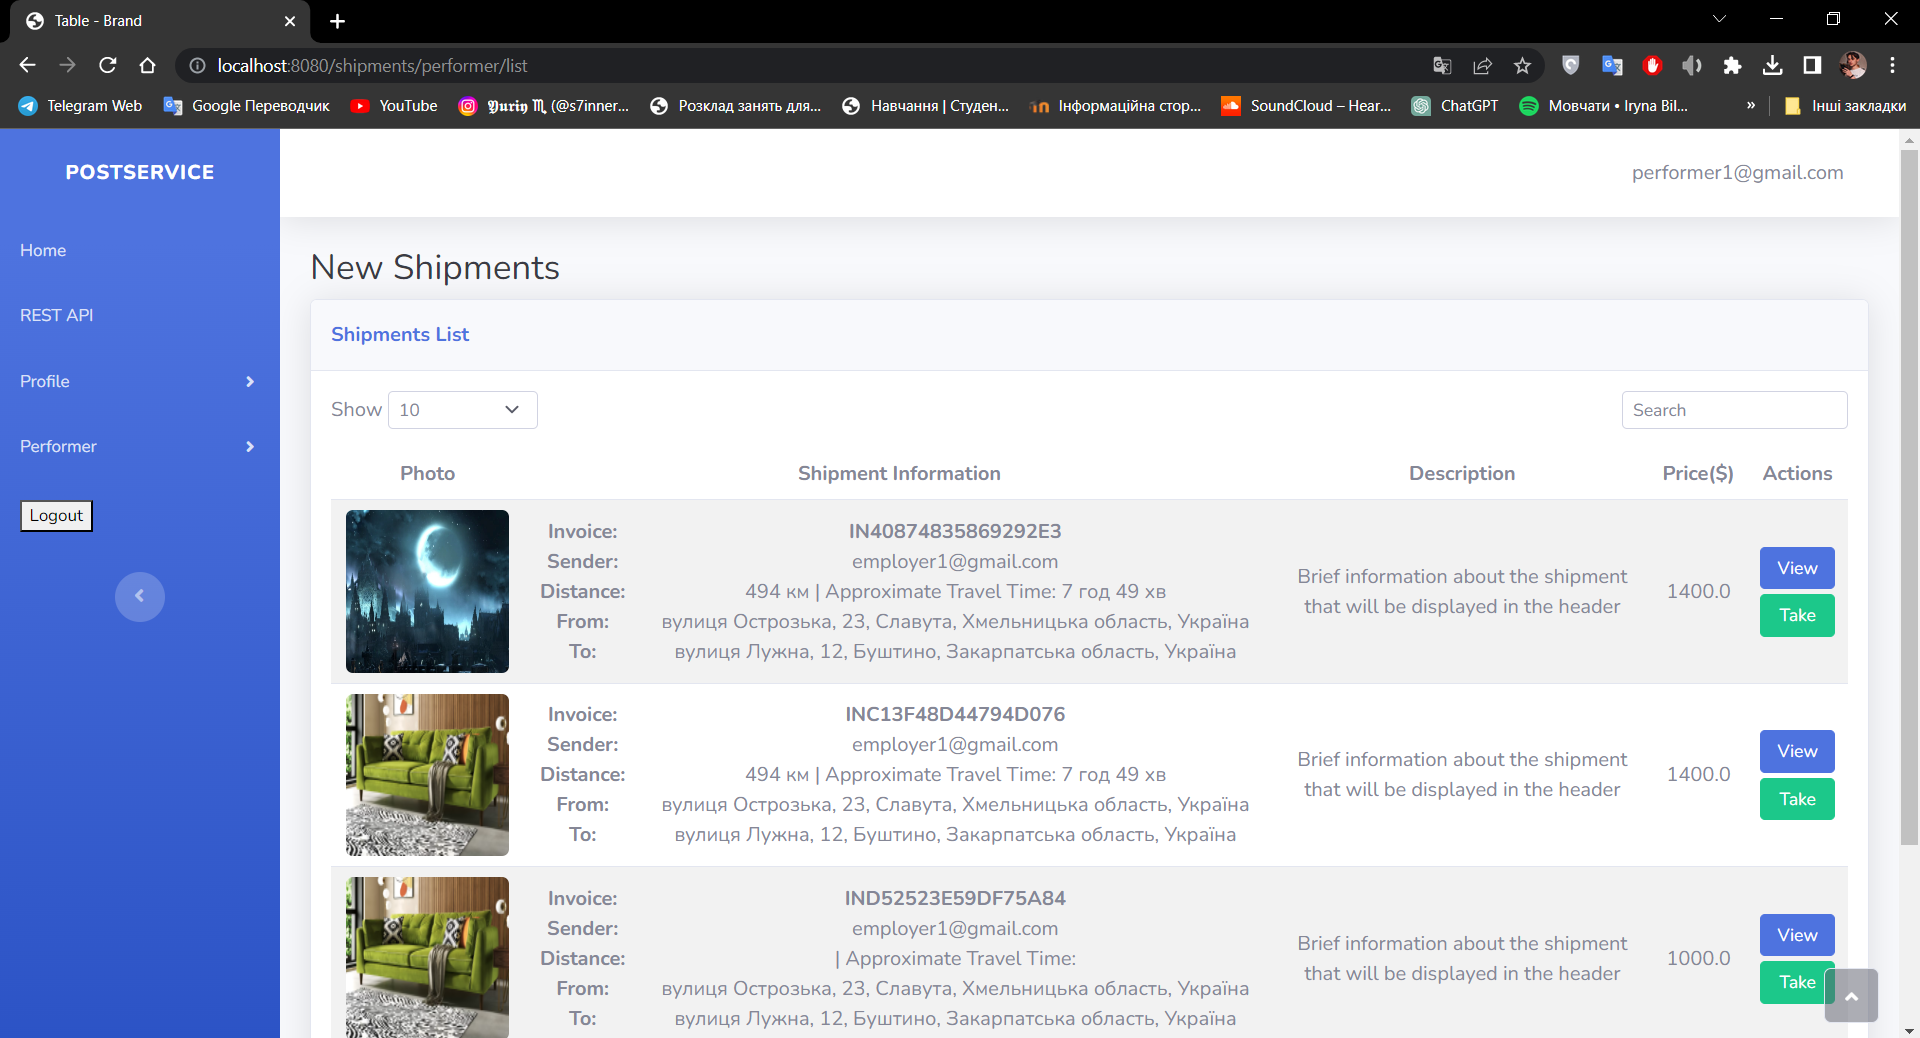The height and width of the screenshot is (1038, 1920).
Task: Click the Shipments List heading
Action: (x=400, y=335)
